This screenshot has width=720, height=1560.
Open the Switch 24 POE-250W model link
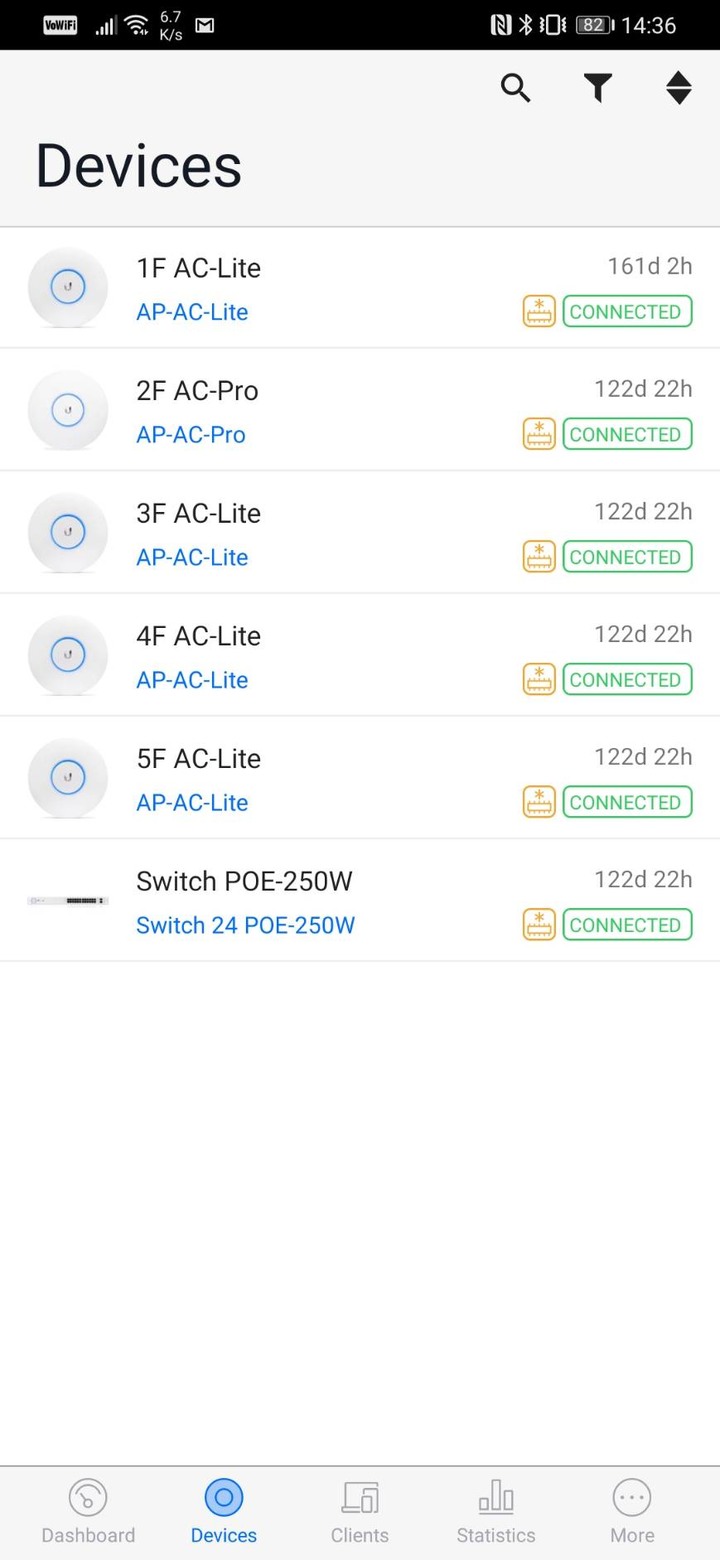click(x=245, y=926)
